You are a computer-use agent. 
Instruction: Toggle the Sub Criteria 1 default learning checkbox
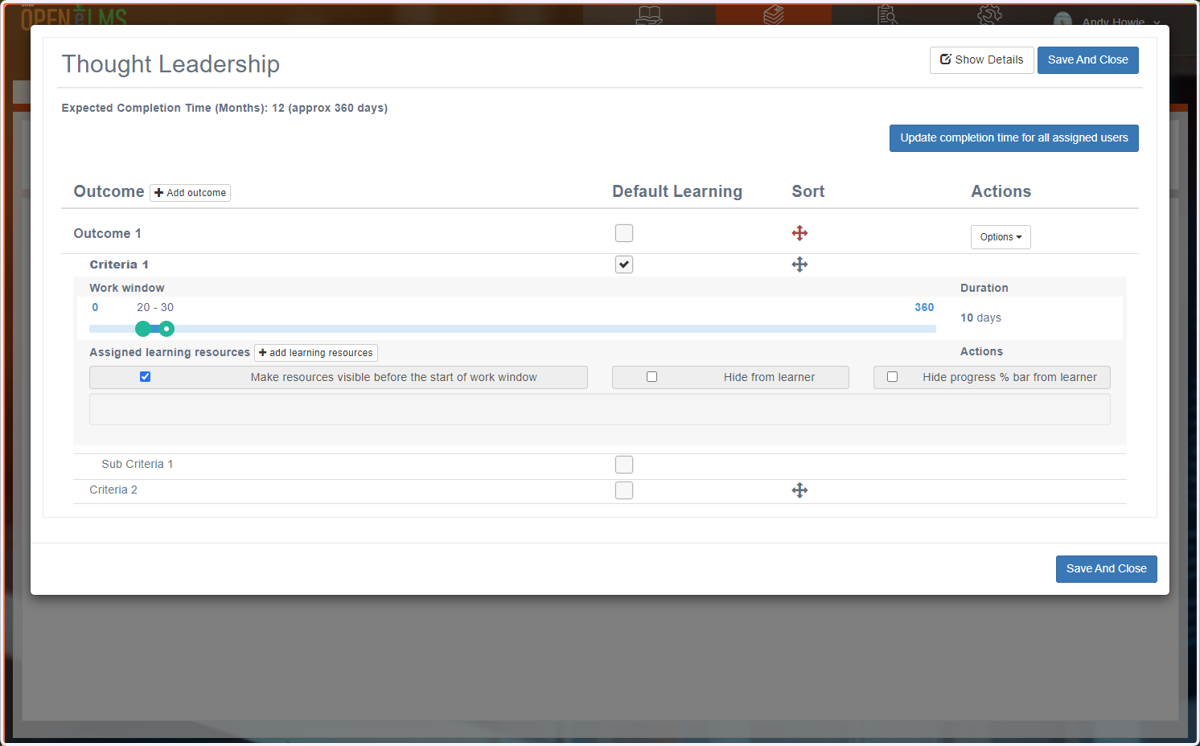[x=624, y=465]
